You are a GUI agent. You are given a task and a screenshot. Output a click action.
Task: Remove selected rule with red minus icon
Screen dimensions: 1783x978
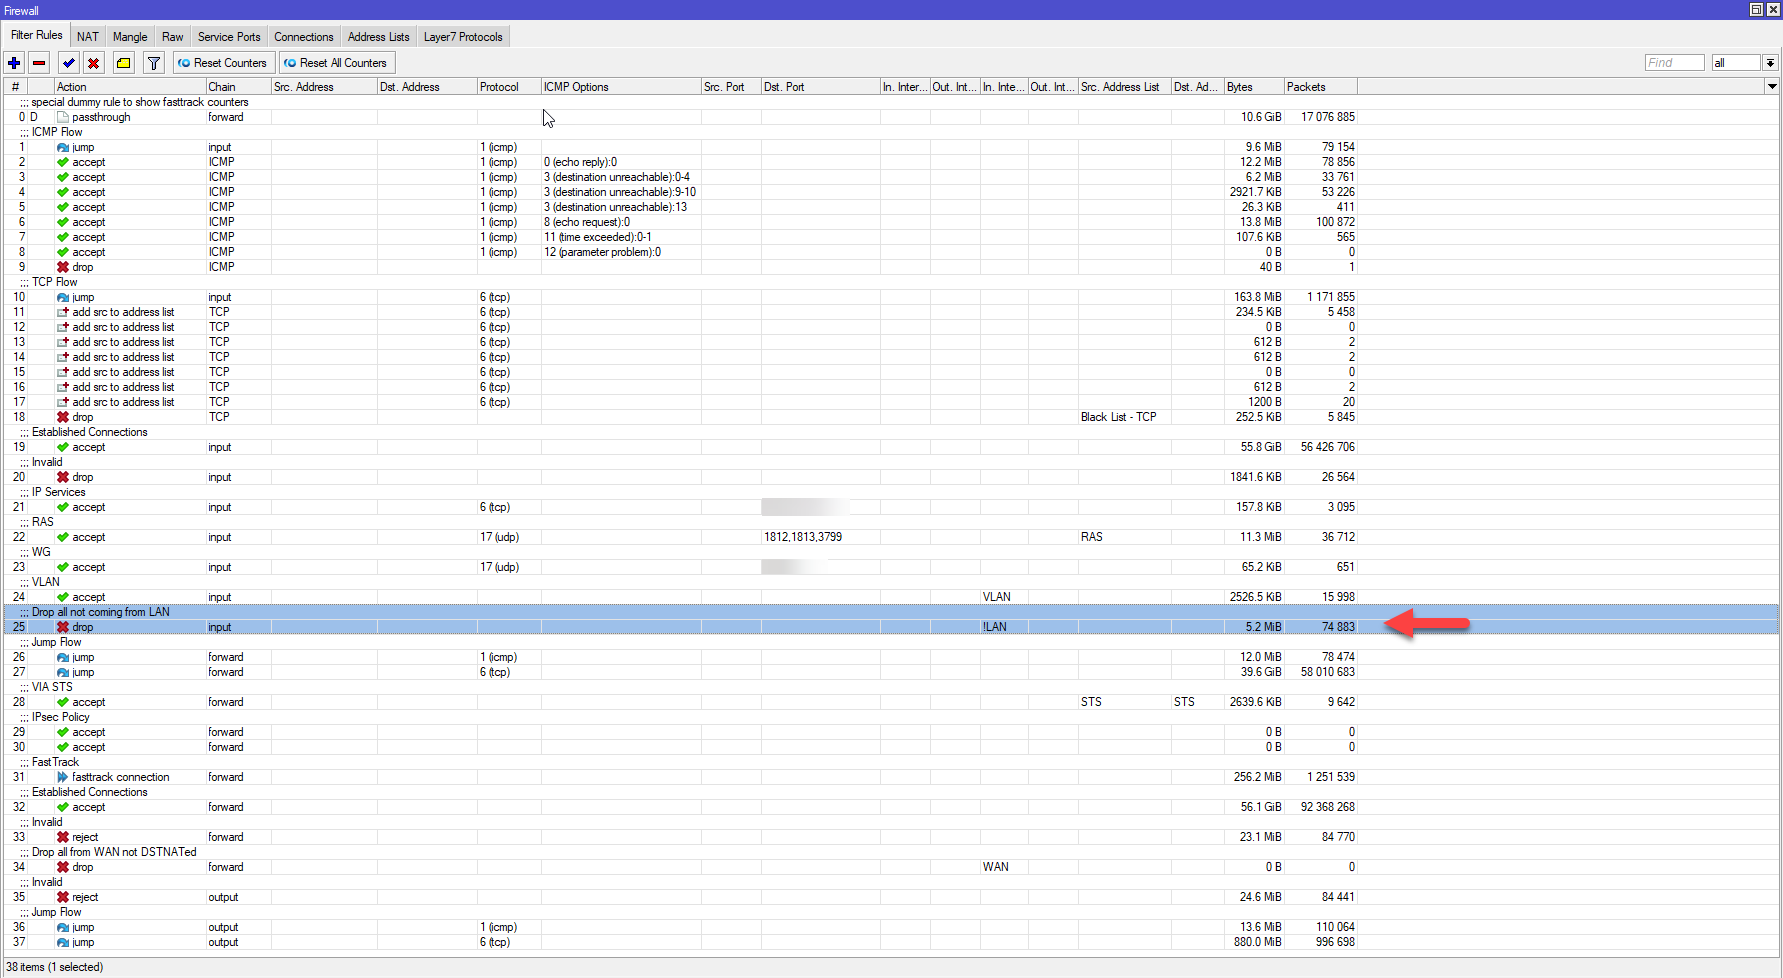(39, 63)
